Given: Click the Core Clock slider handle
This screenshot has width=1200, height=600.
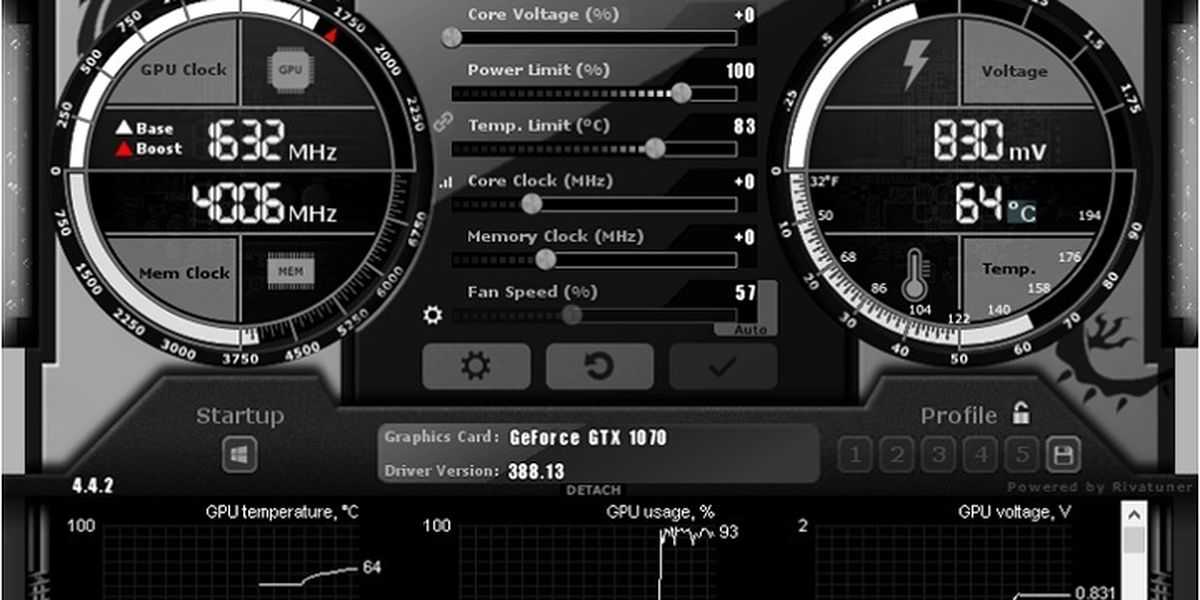Looking at the screenshot, I should [532, 204].
